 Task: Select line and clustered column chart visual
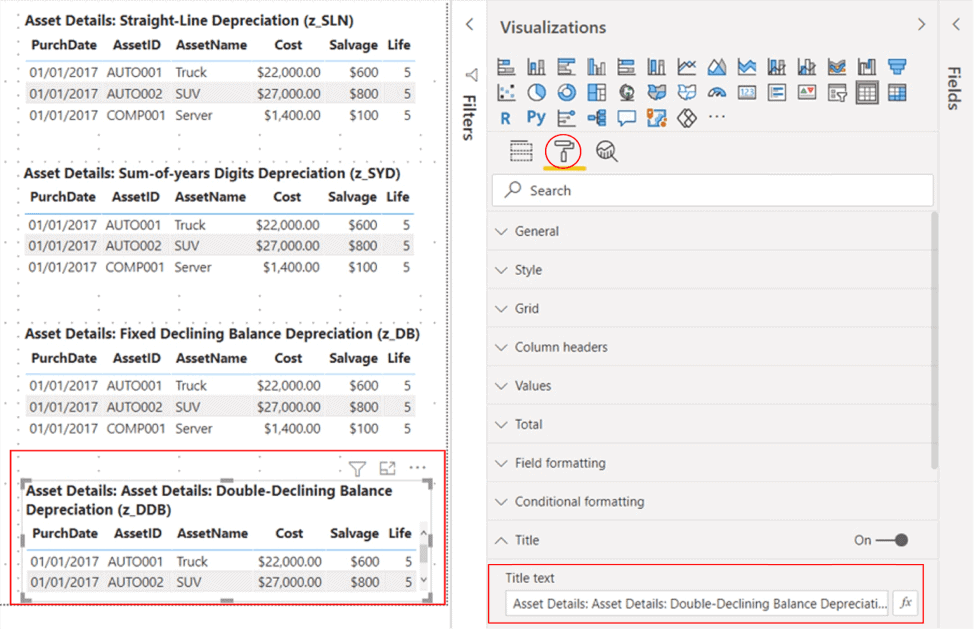point(806,66)
